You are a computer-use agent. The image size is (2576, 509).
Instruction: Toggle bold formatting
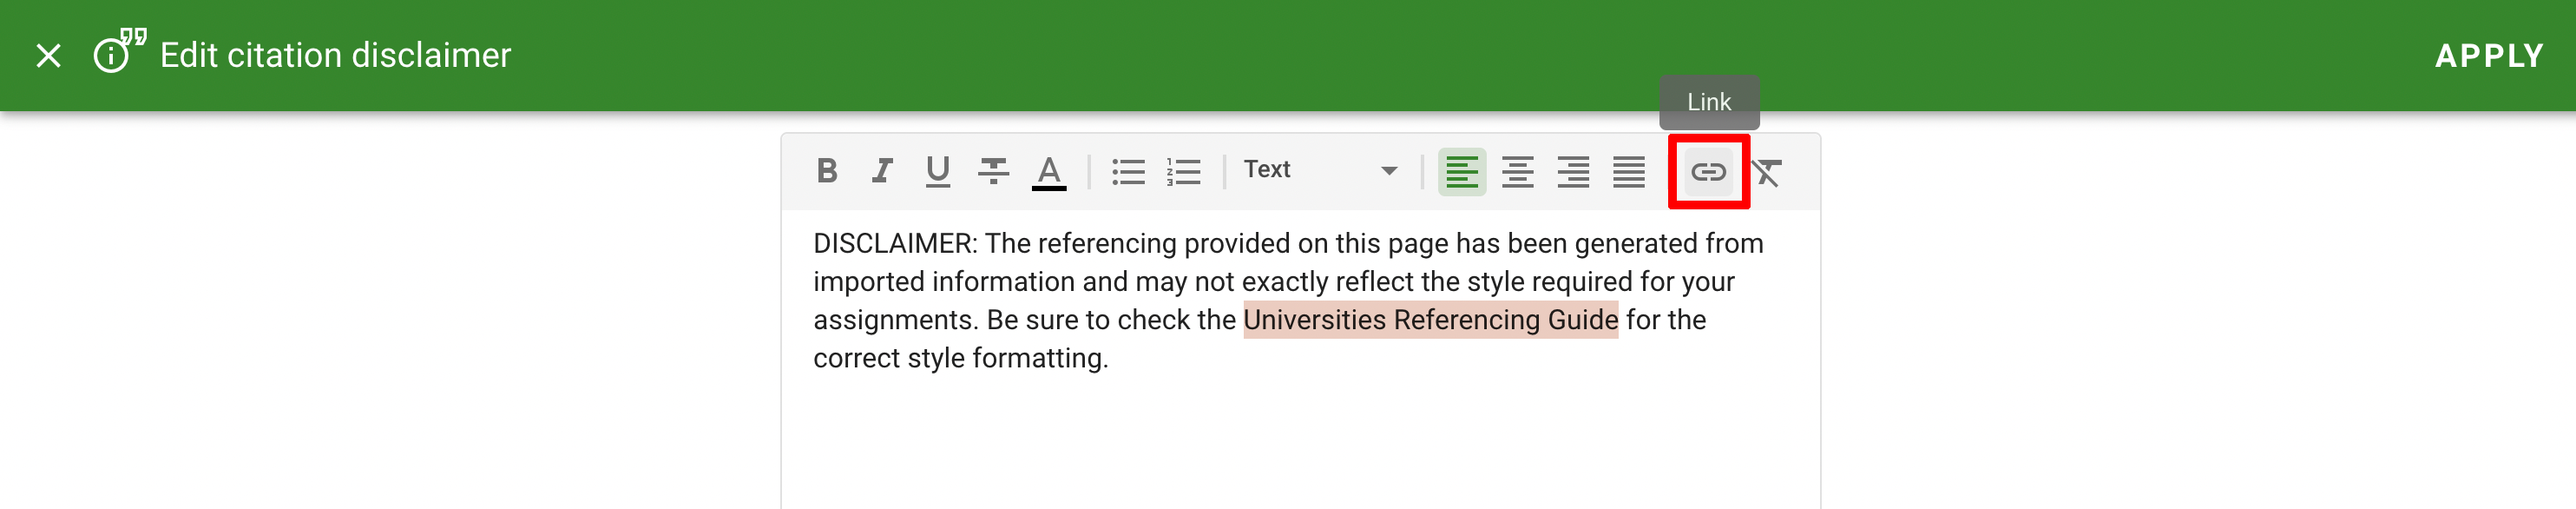826,171
